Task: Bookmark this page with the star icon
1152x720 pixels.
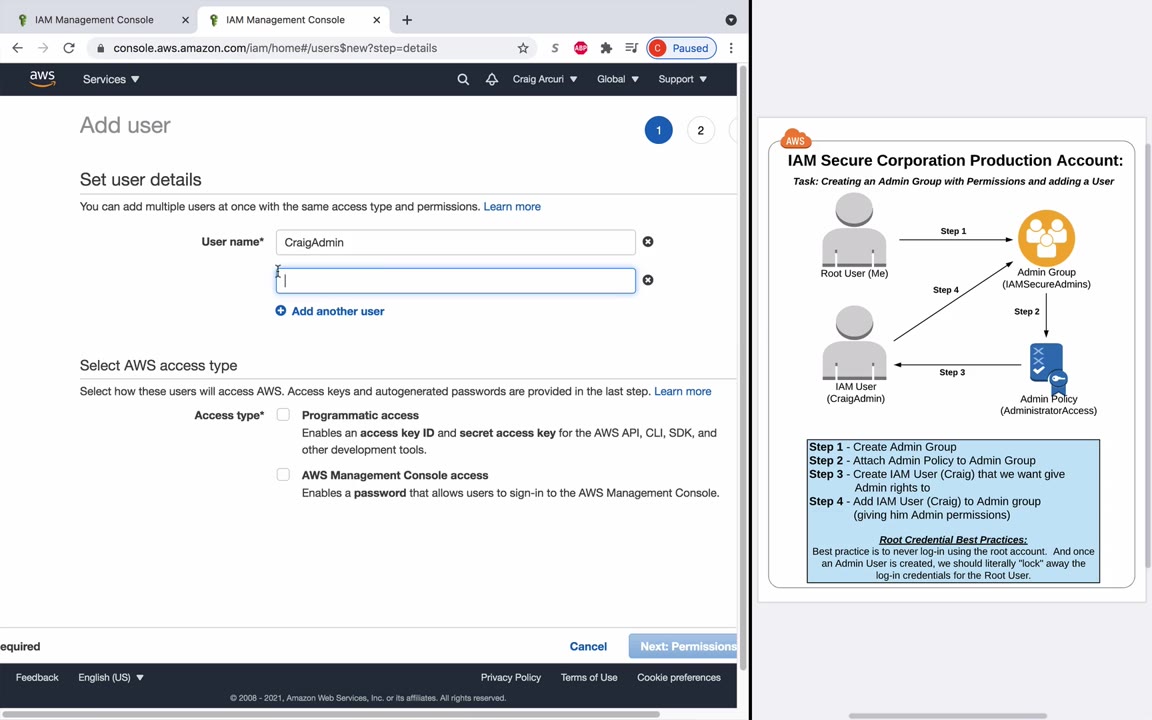Action: (x=523, y=48)
